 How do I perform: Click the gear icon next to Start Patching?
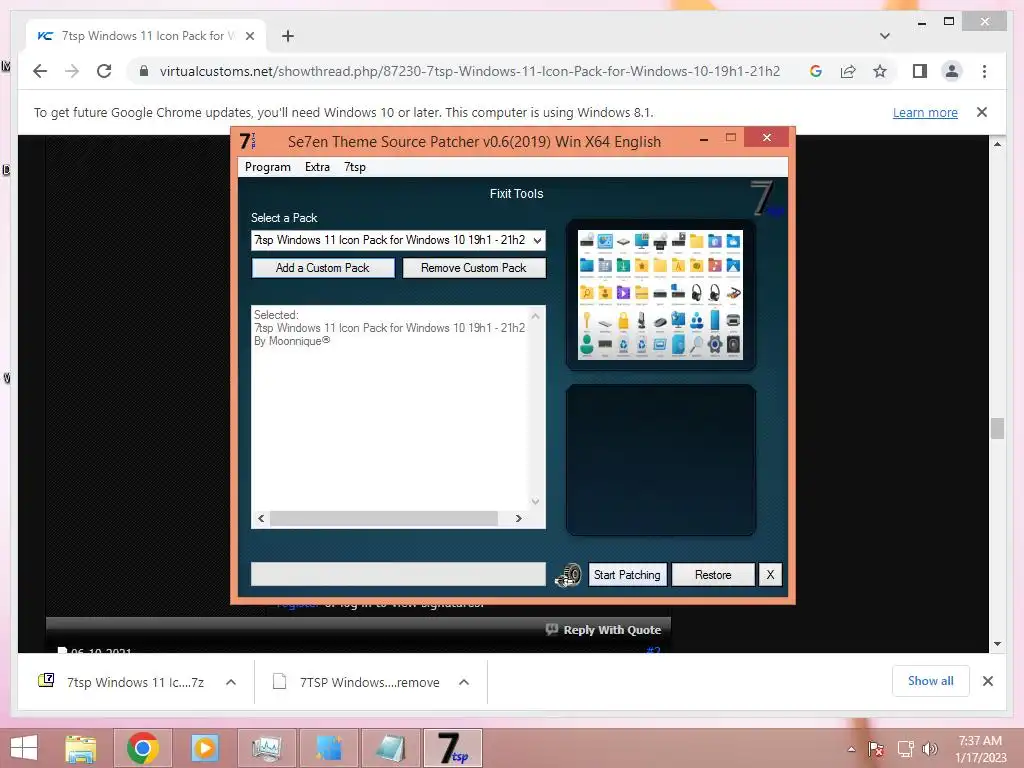click(x=568, y=575)
